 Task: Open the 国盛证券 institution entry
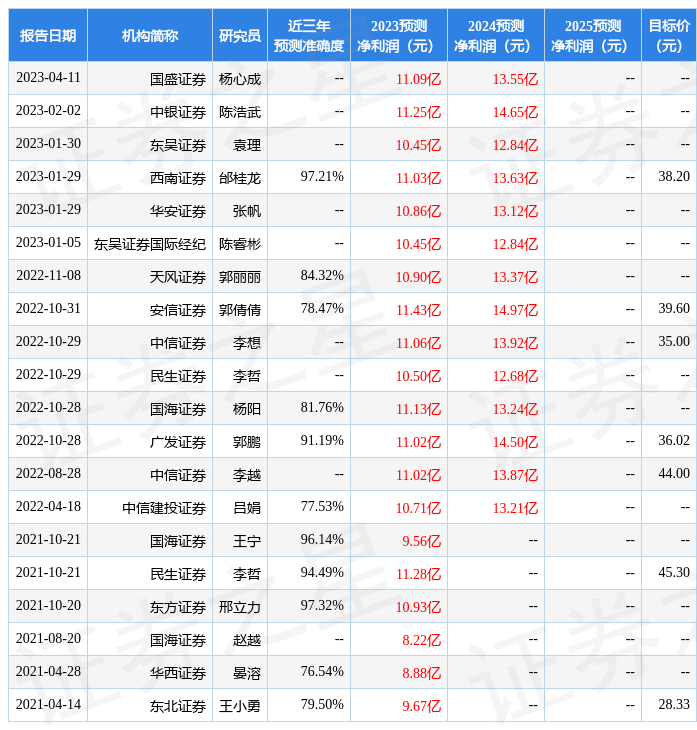coord(178,79)
